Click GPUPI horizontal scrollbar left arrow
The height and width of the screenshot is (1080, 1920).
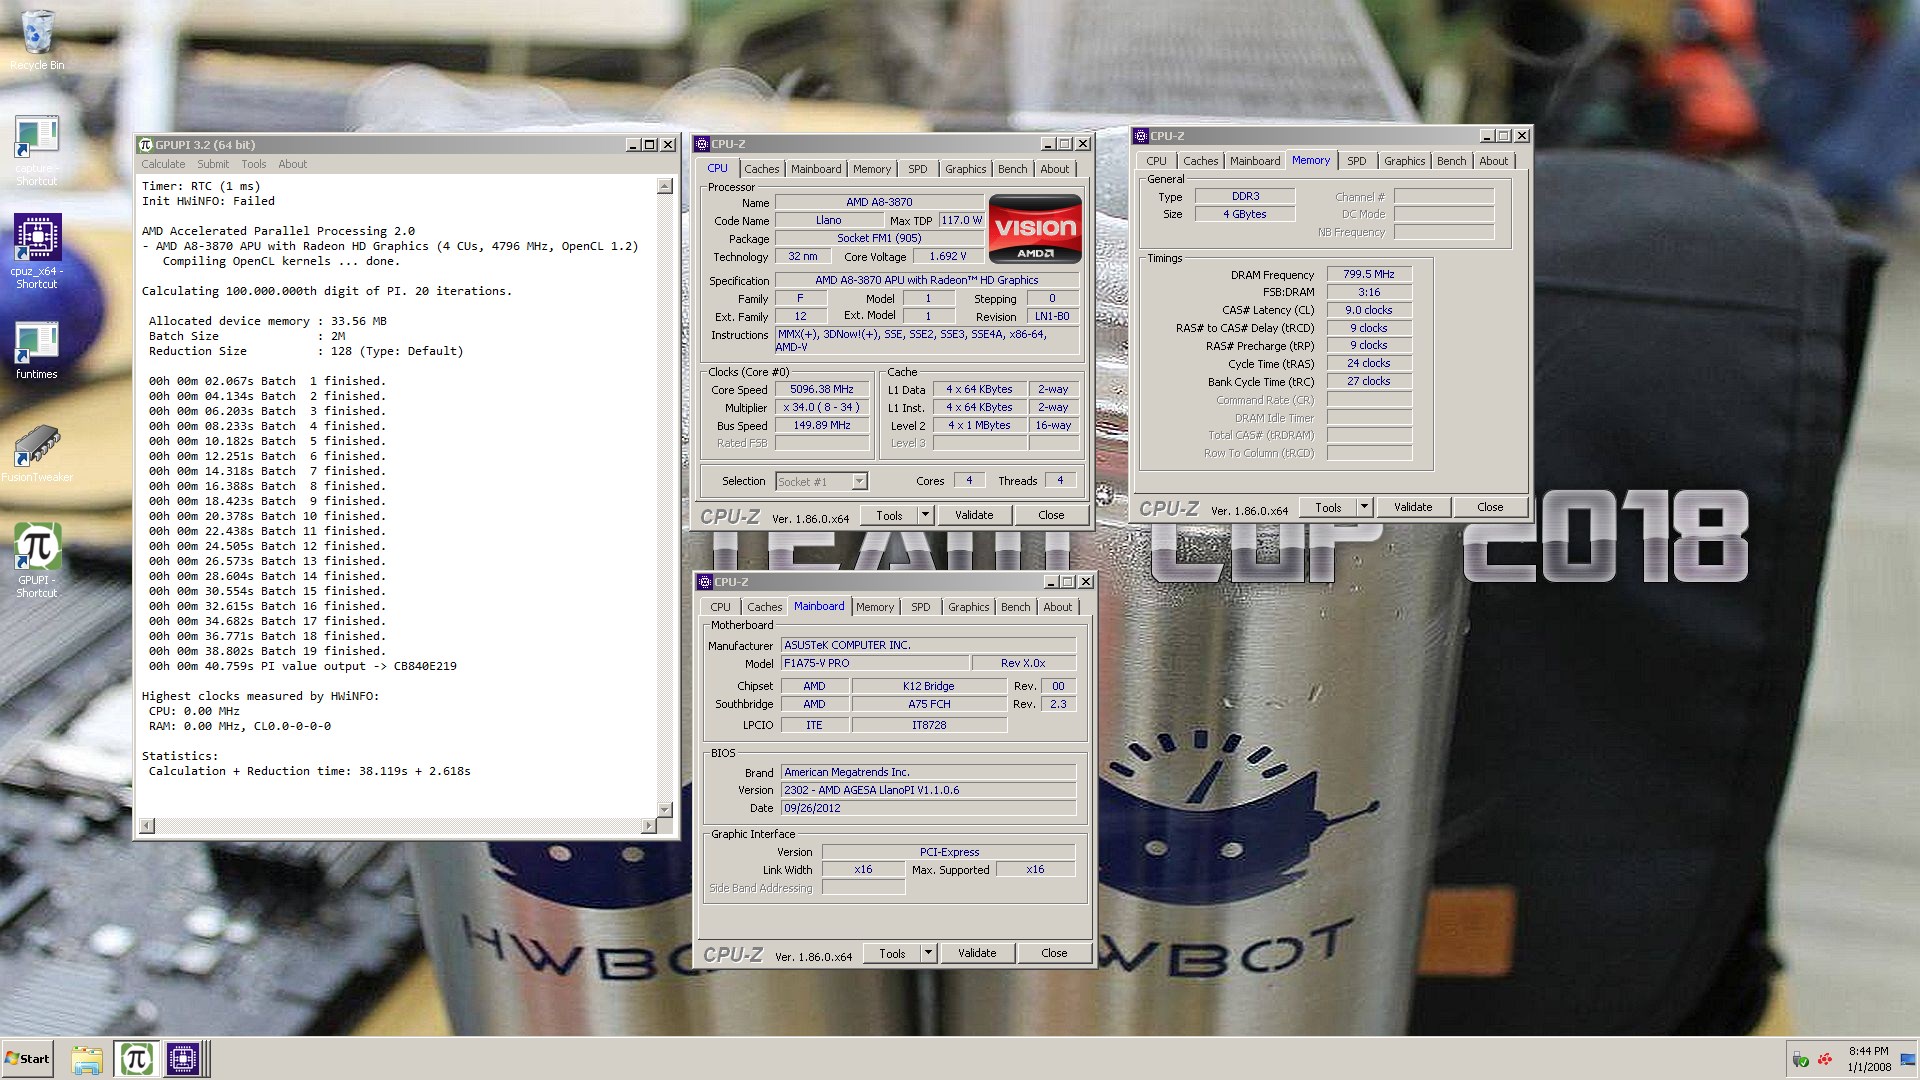pyautogui.click(x=147, y=825)
